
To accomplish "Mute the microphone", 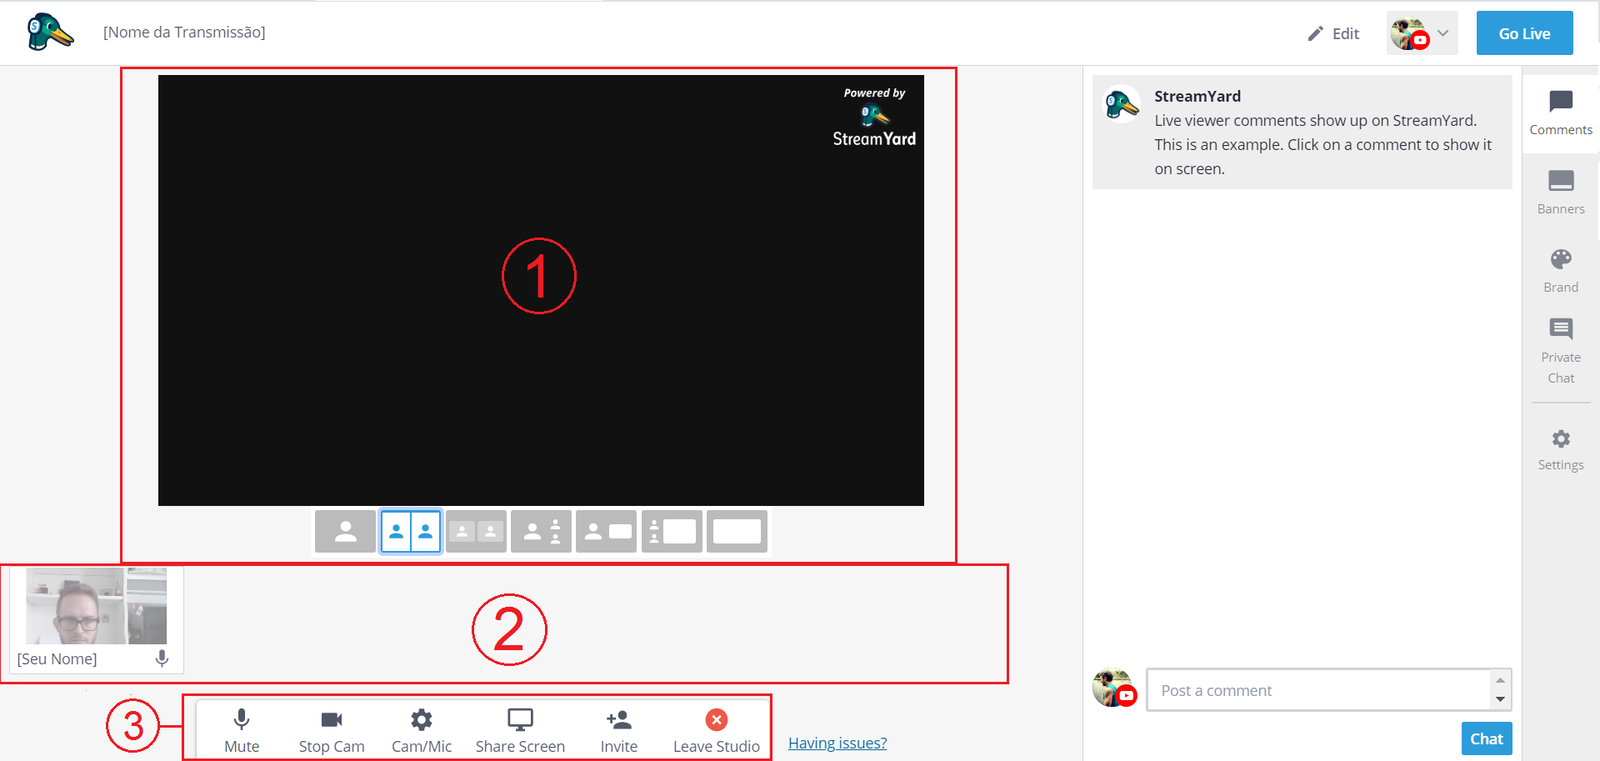I will coord(242,730).
